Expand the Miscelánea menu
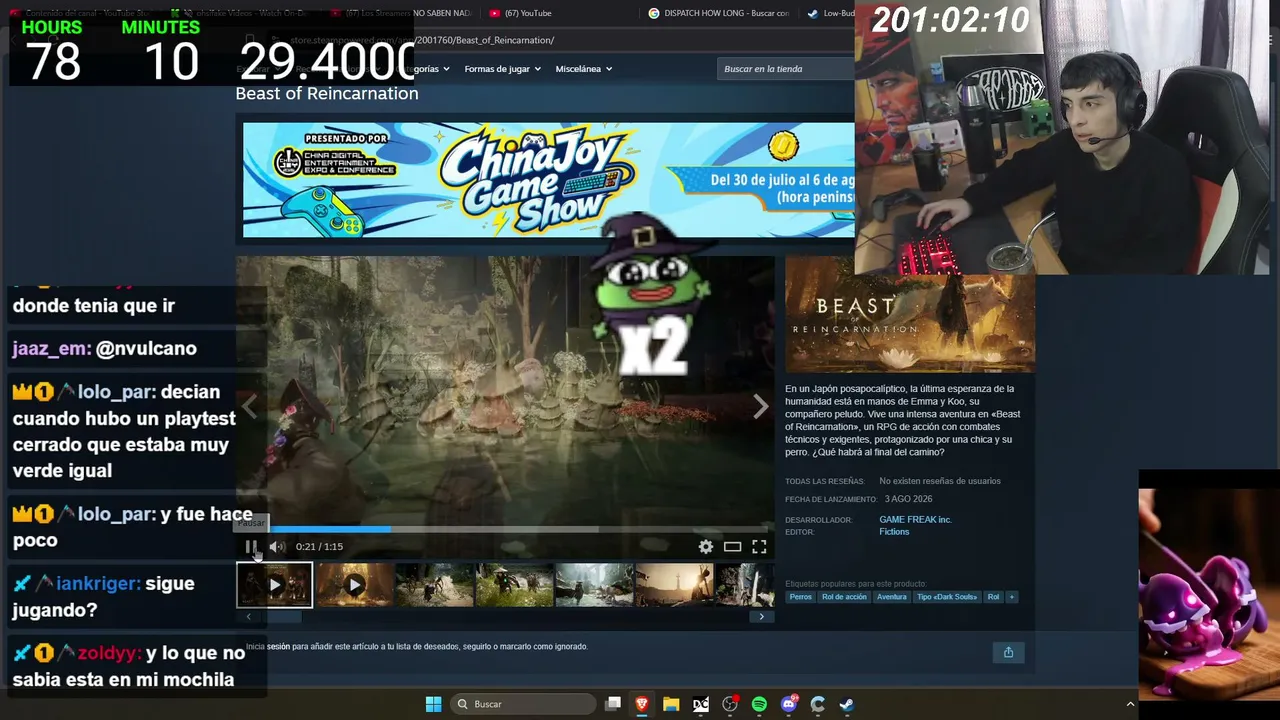Image resolution: width=1280 pixels, height=720 pixels. pyautogui.click(x=584, y=69)
